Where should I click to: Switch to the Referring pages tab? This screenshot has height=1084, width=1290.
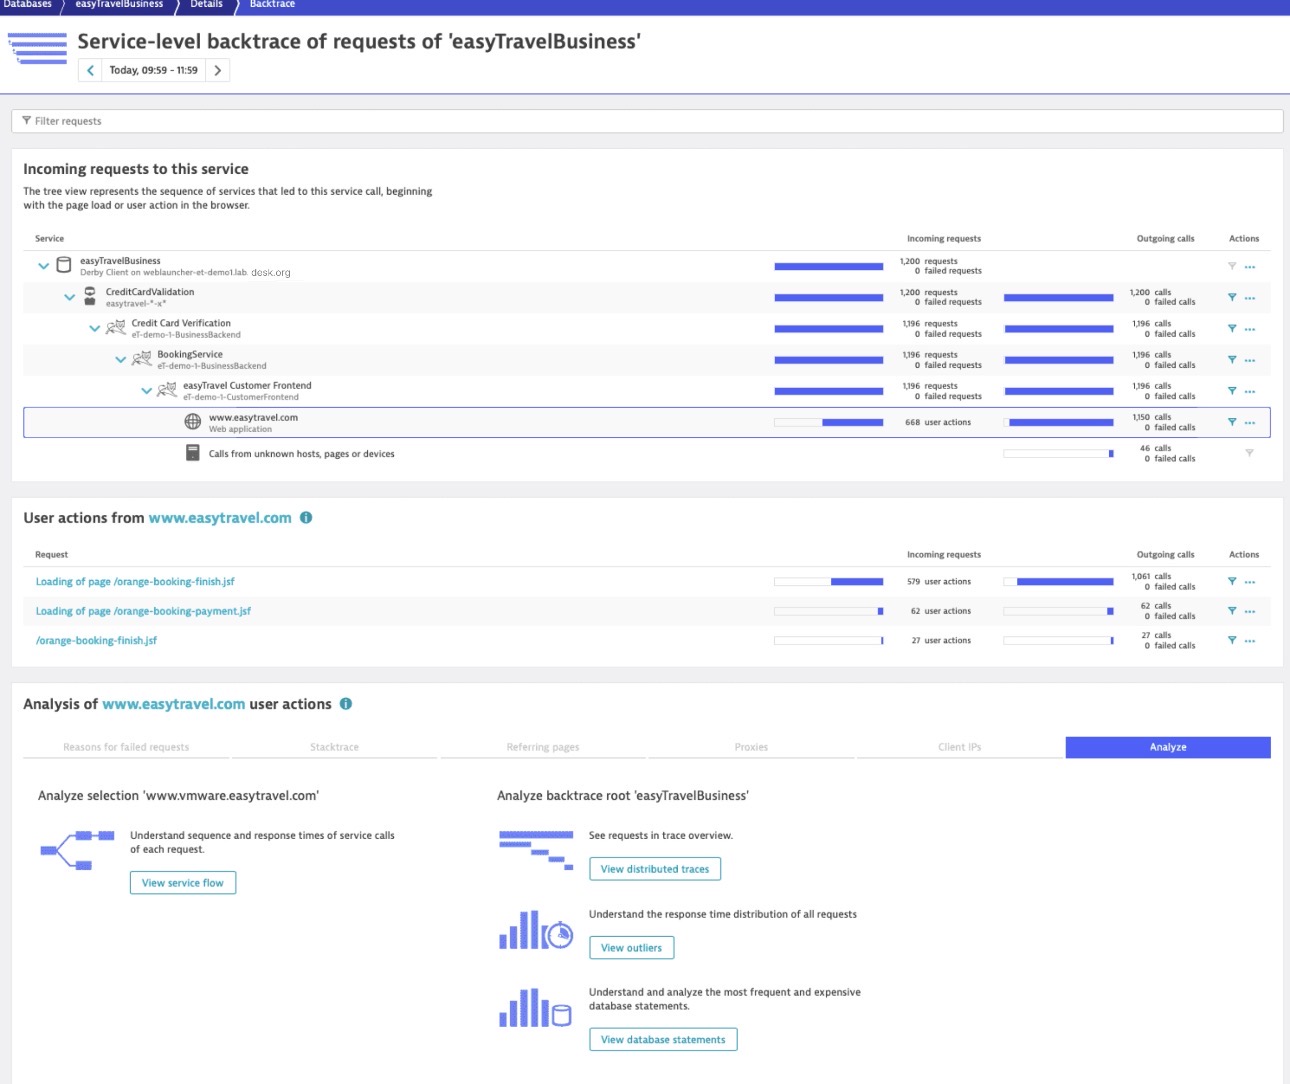[x=543, y=747]
